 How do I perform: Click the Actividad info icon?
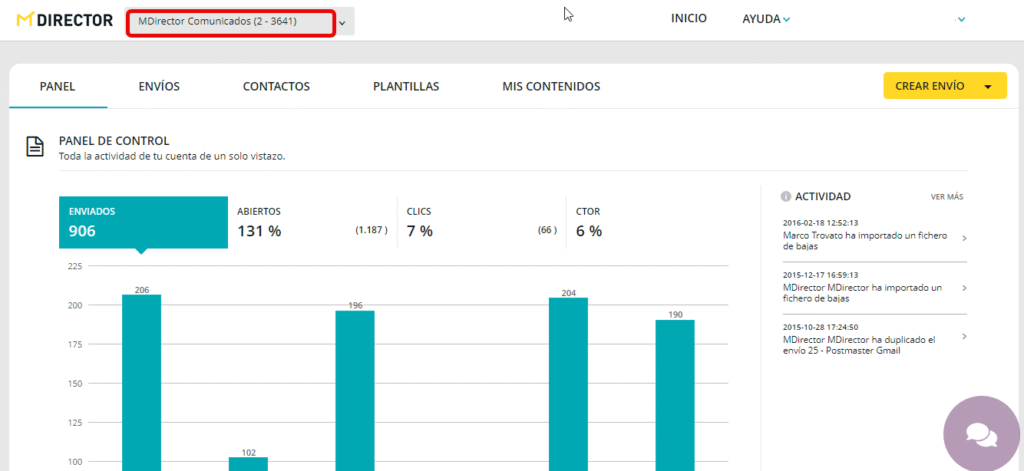pos(786,197)
